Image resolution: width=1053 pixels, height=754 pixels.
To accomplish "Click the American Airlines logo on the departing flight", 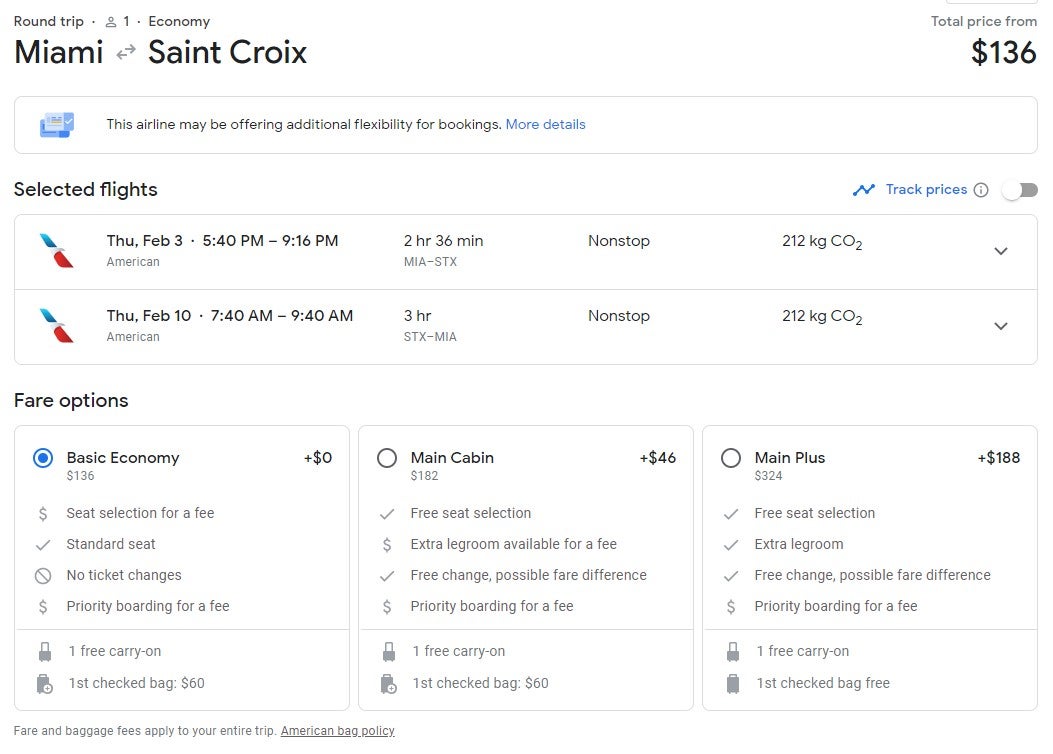I will pos(57,250).
